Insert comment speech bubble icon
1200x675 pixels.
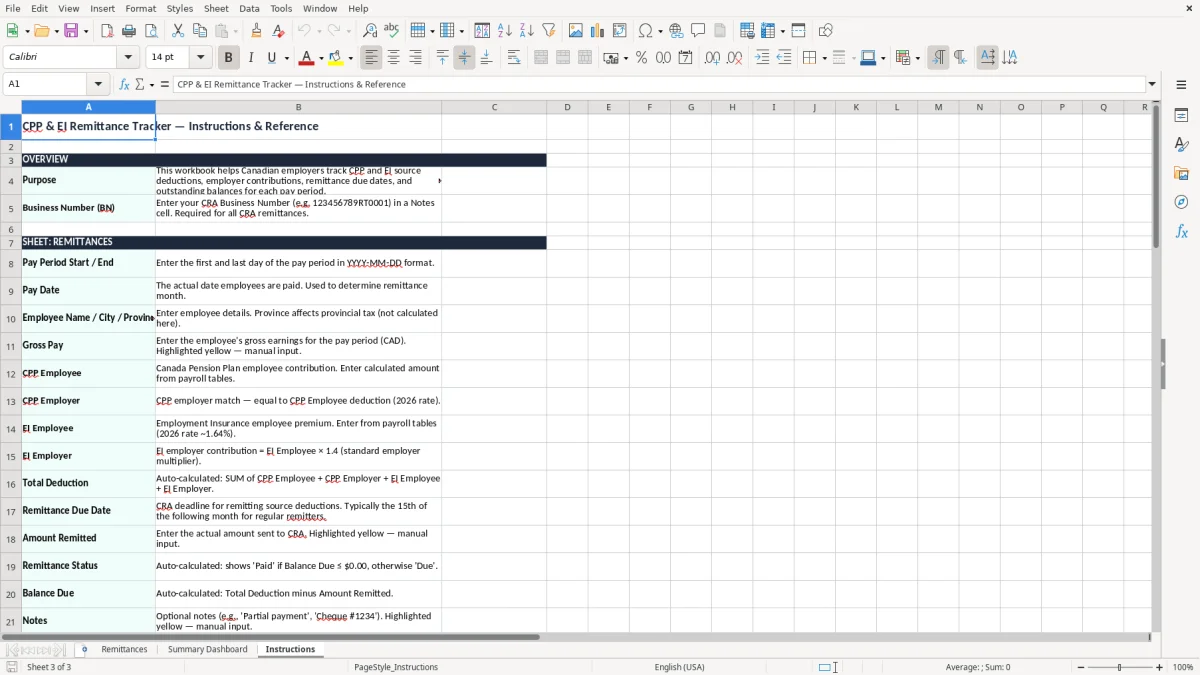coord(698,31)
